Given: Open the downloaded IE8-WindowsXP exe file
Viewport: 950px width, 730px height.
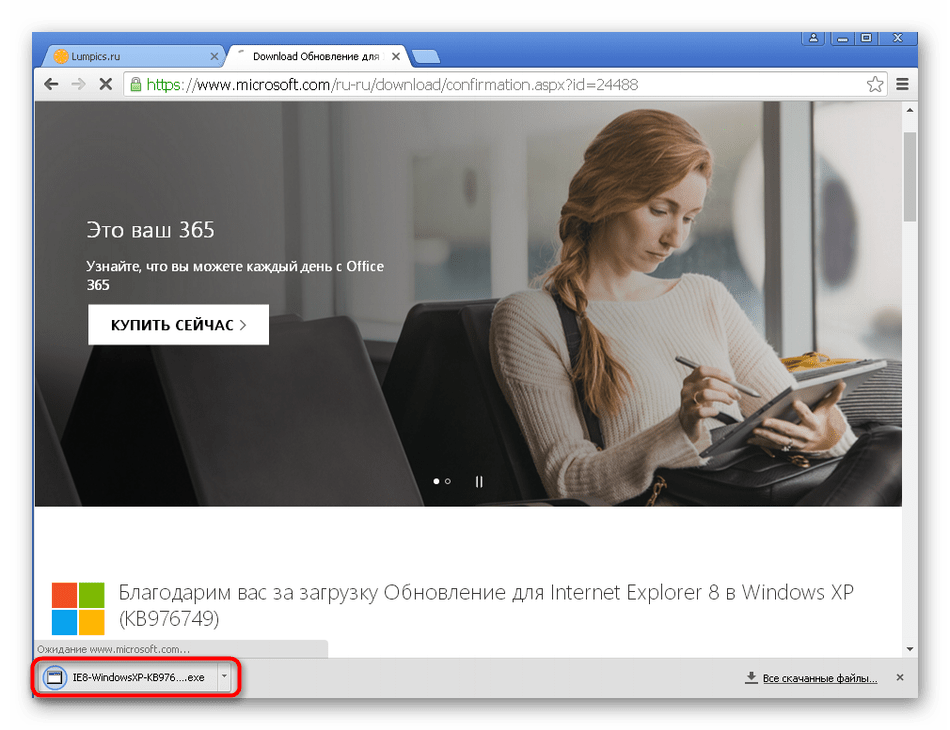Looking at the screenshot, I should (x=126, y=677).
